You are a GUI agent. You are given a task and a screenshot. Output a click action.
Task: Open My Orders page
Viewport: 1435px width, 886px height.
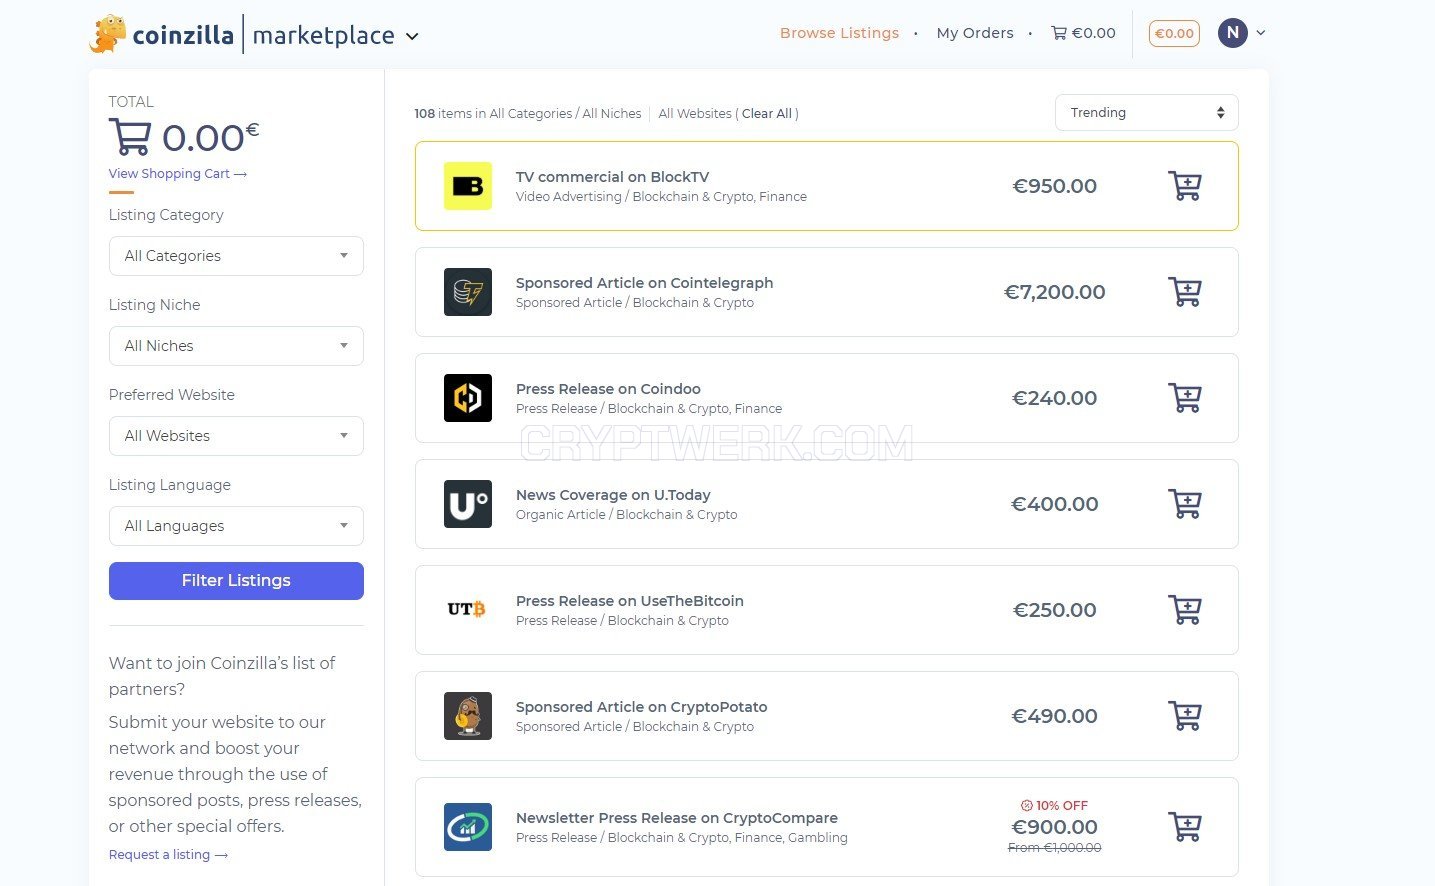click(x=975, y=33)
